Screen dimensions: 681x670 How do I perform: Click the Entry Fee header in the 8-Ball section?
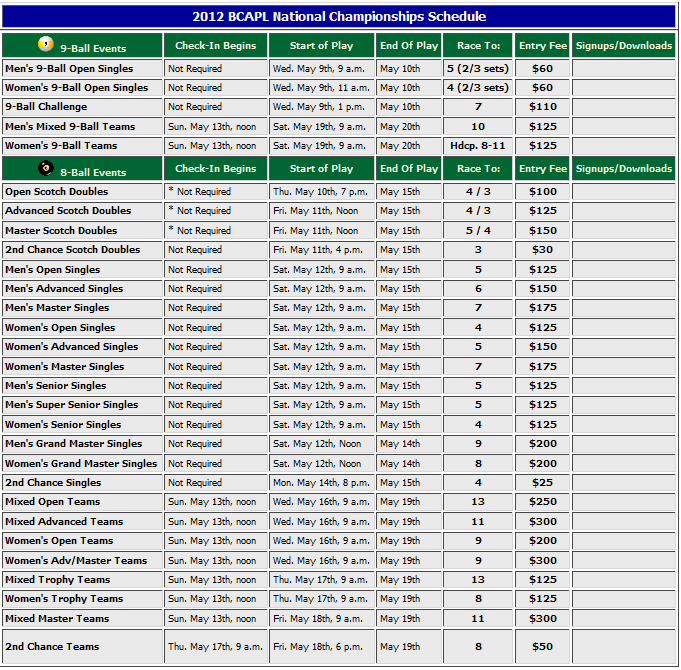click(x=542, y=169)
